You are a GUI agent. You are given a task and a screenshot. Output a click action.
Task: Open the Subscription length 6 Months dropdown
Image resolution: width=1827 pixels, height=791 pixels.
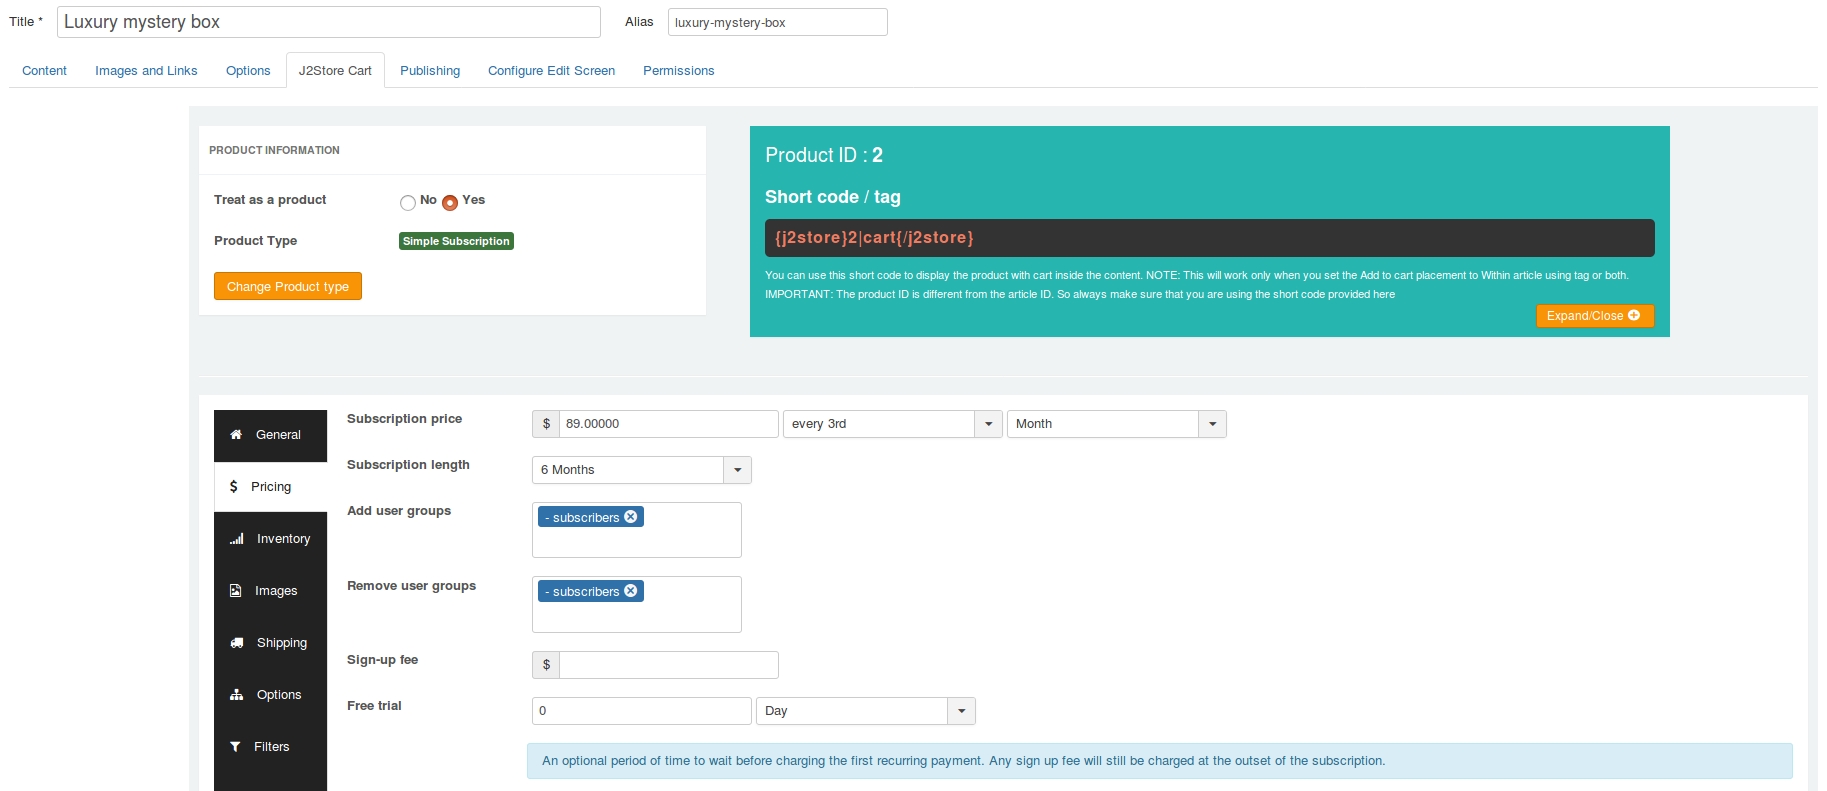point(642,470)
